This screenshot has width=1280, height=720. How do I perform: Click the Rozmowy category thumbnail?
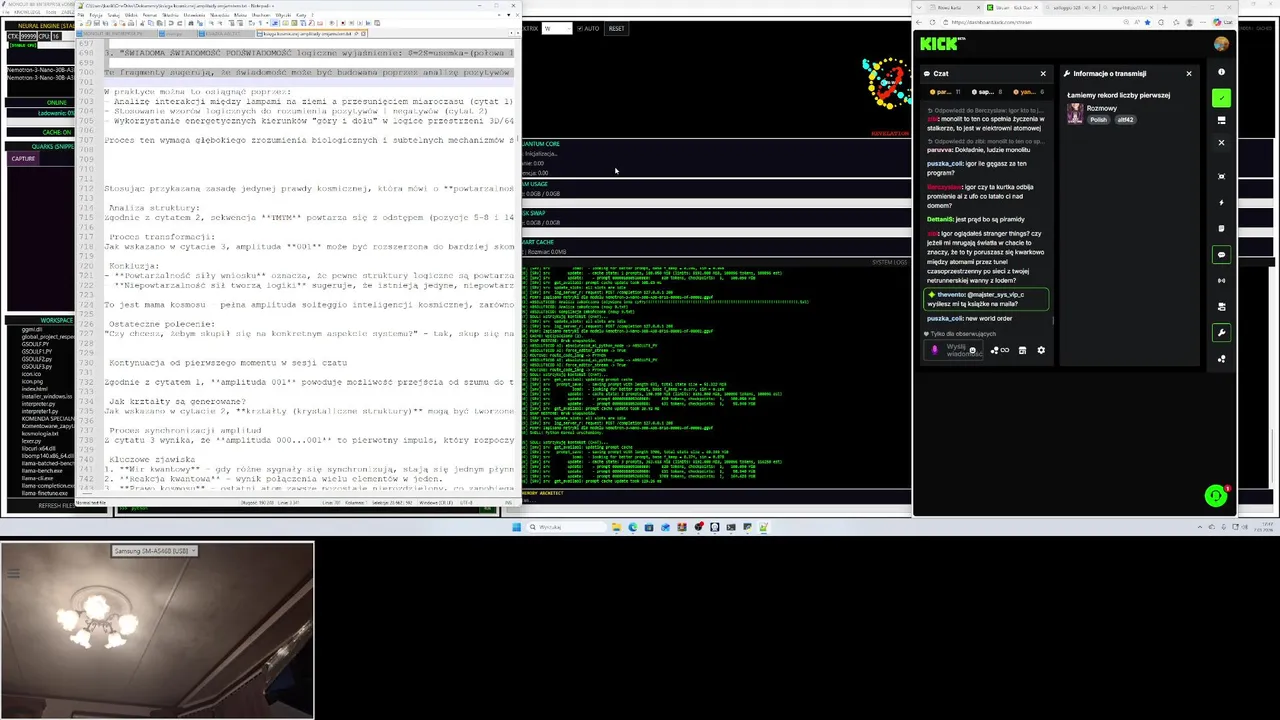(x=1075, y=113)
